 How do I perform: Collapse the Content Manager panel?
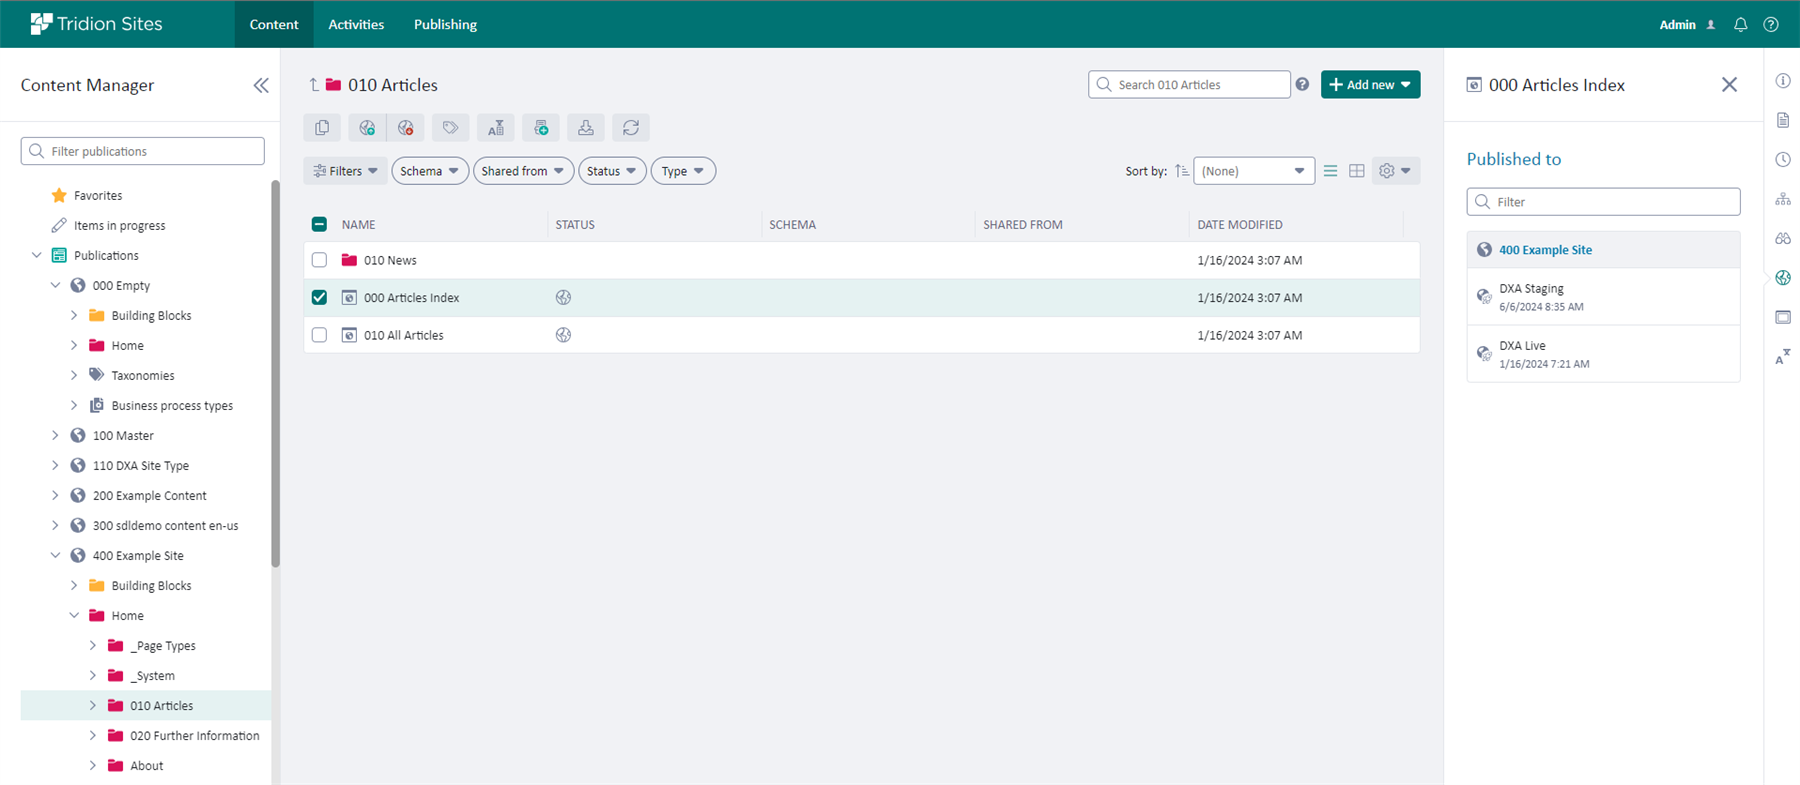point(261,85)
